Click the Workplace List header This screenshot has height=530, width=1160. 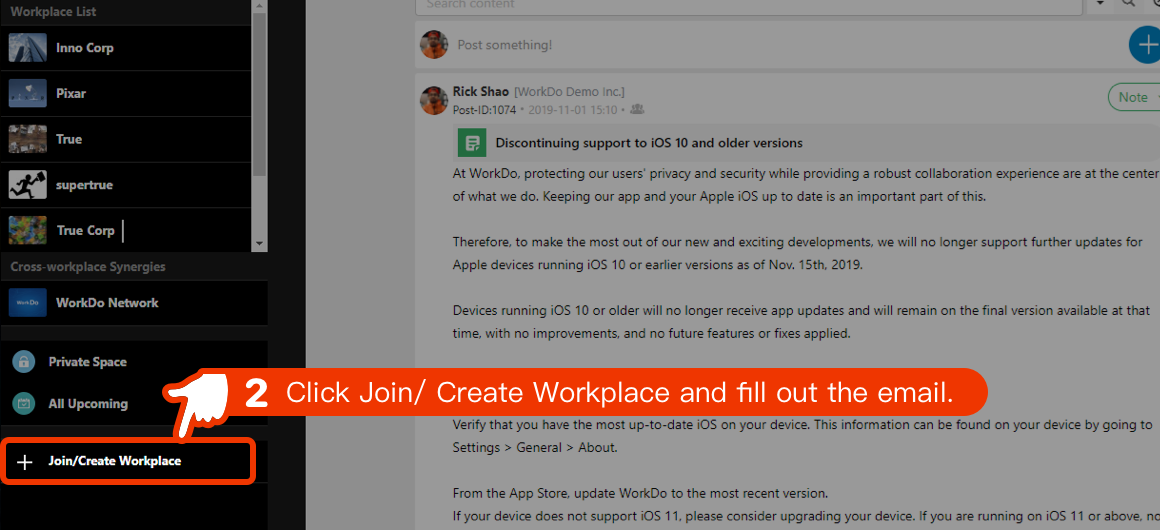point(53,12)
